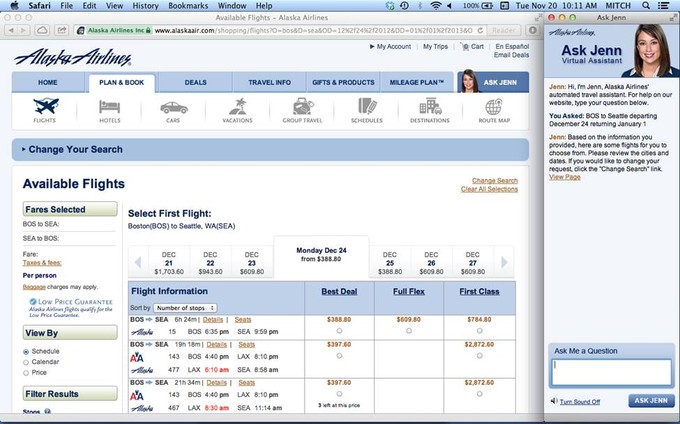
Task: Reload the page via address bar icon
Action: pyautogui.click(x=480, y=30)
